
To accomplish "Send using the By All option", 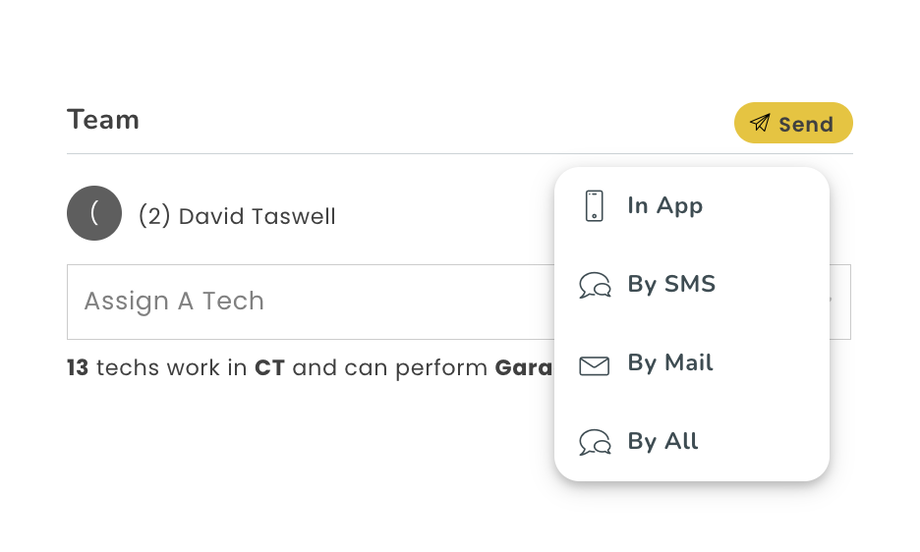I will tap(662, 442).
